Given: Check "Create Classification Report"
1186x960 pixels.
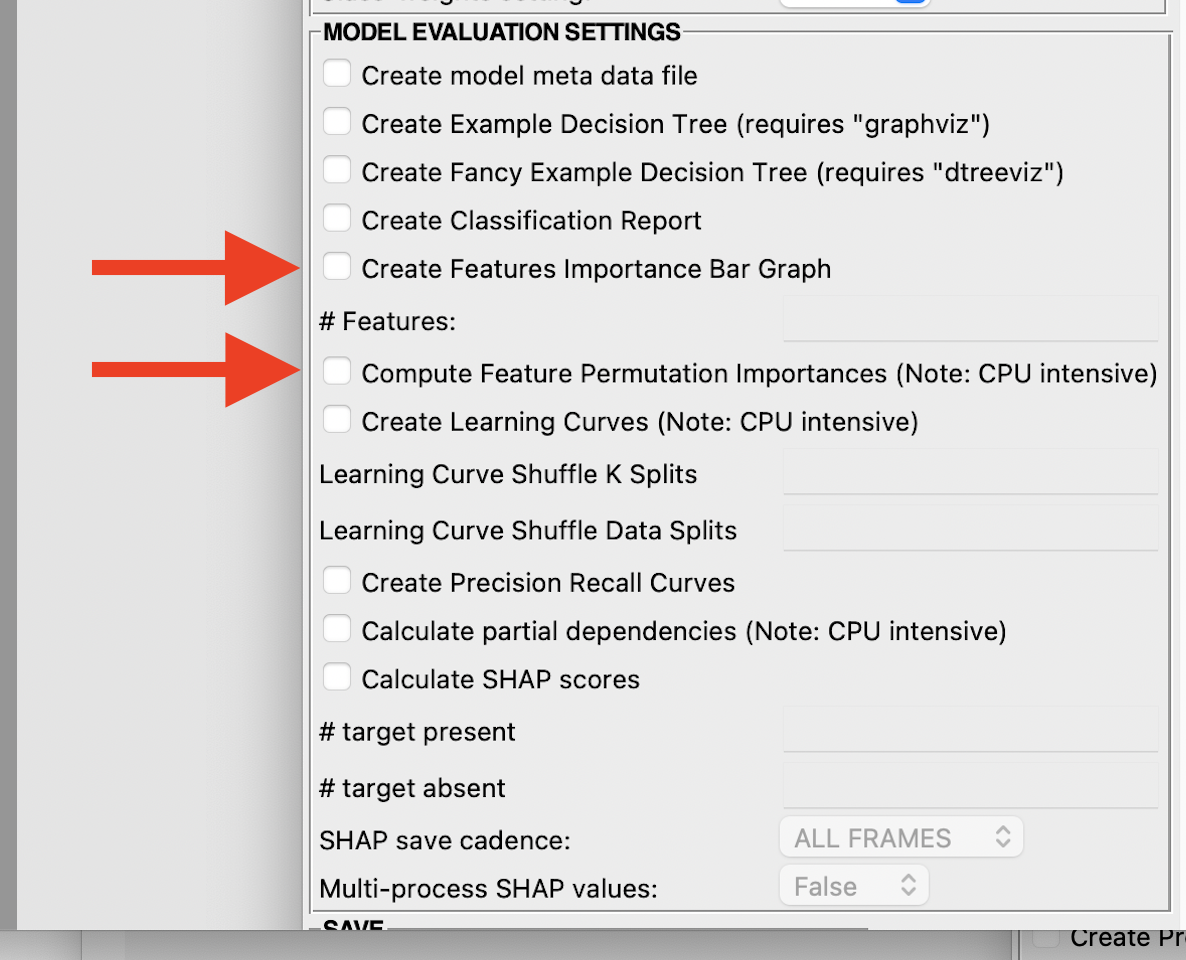Looking at the screenshot, I should 337,217.
